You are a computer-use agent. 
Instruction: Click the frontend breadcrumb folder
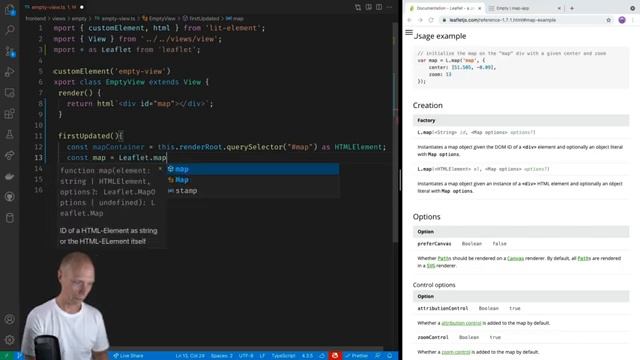coord(36,18)
